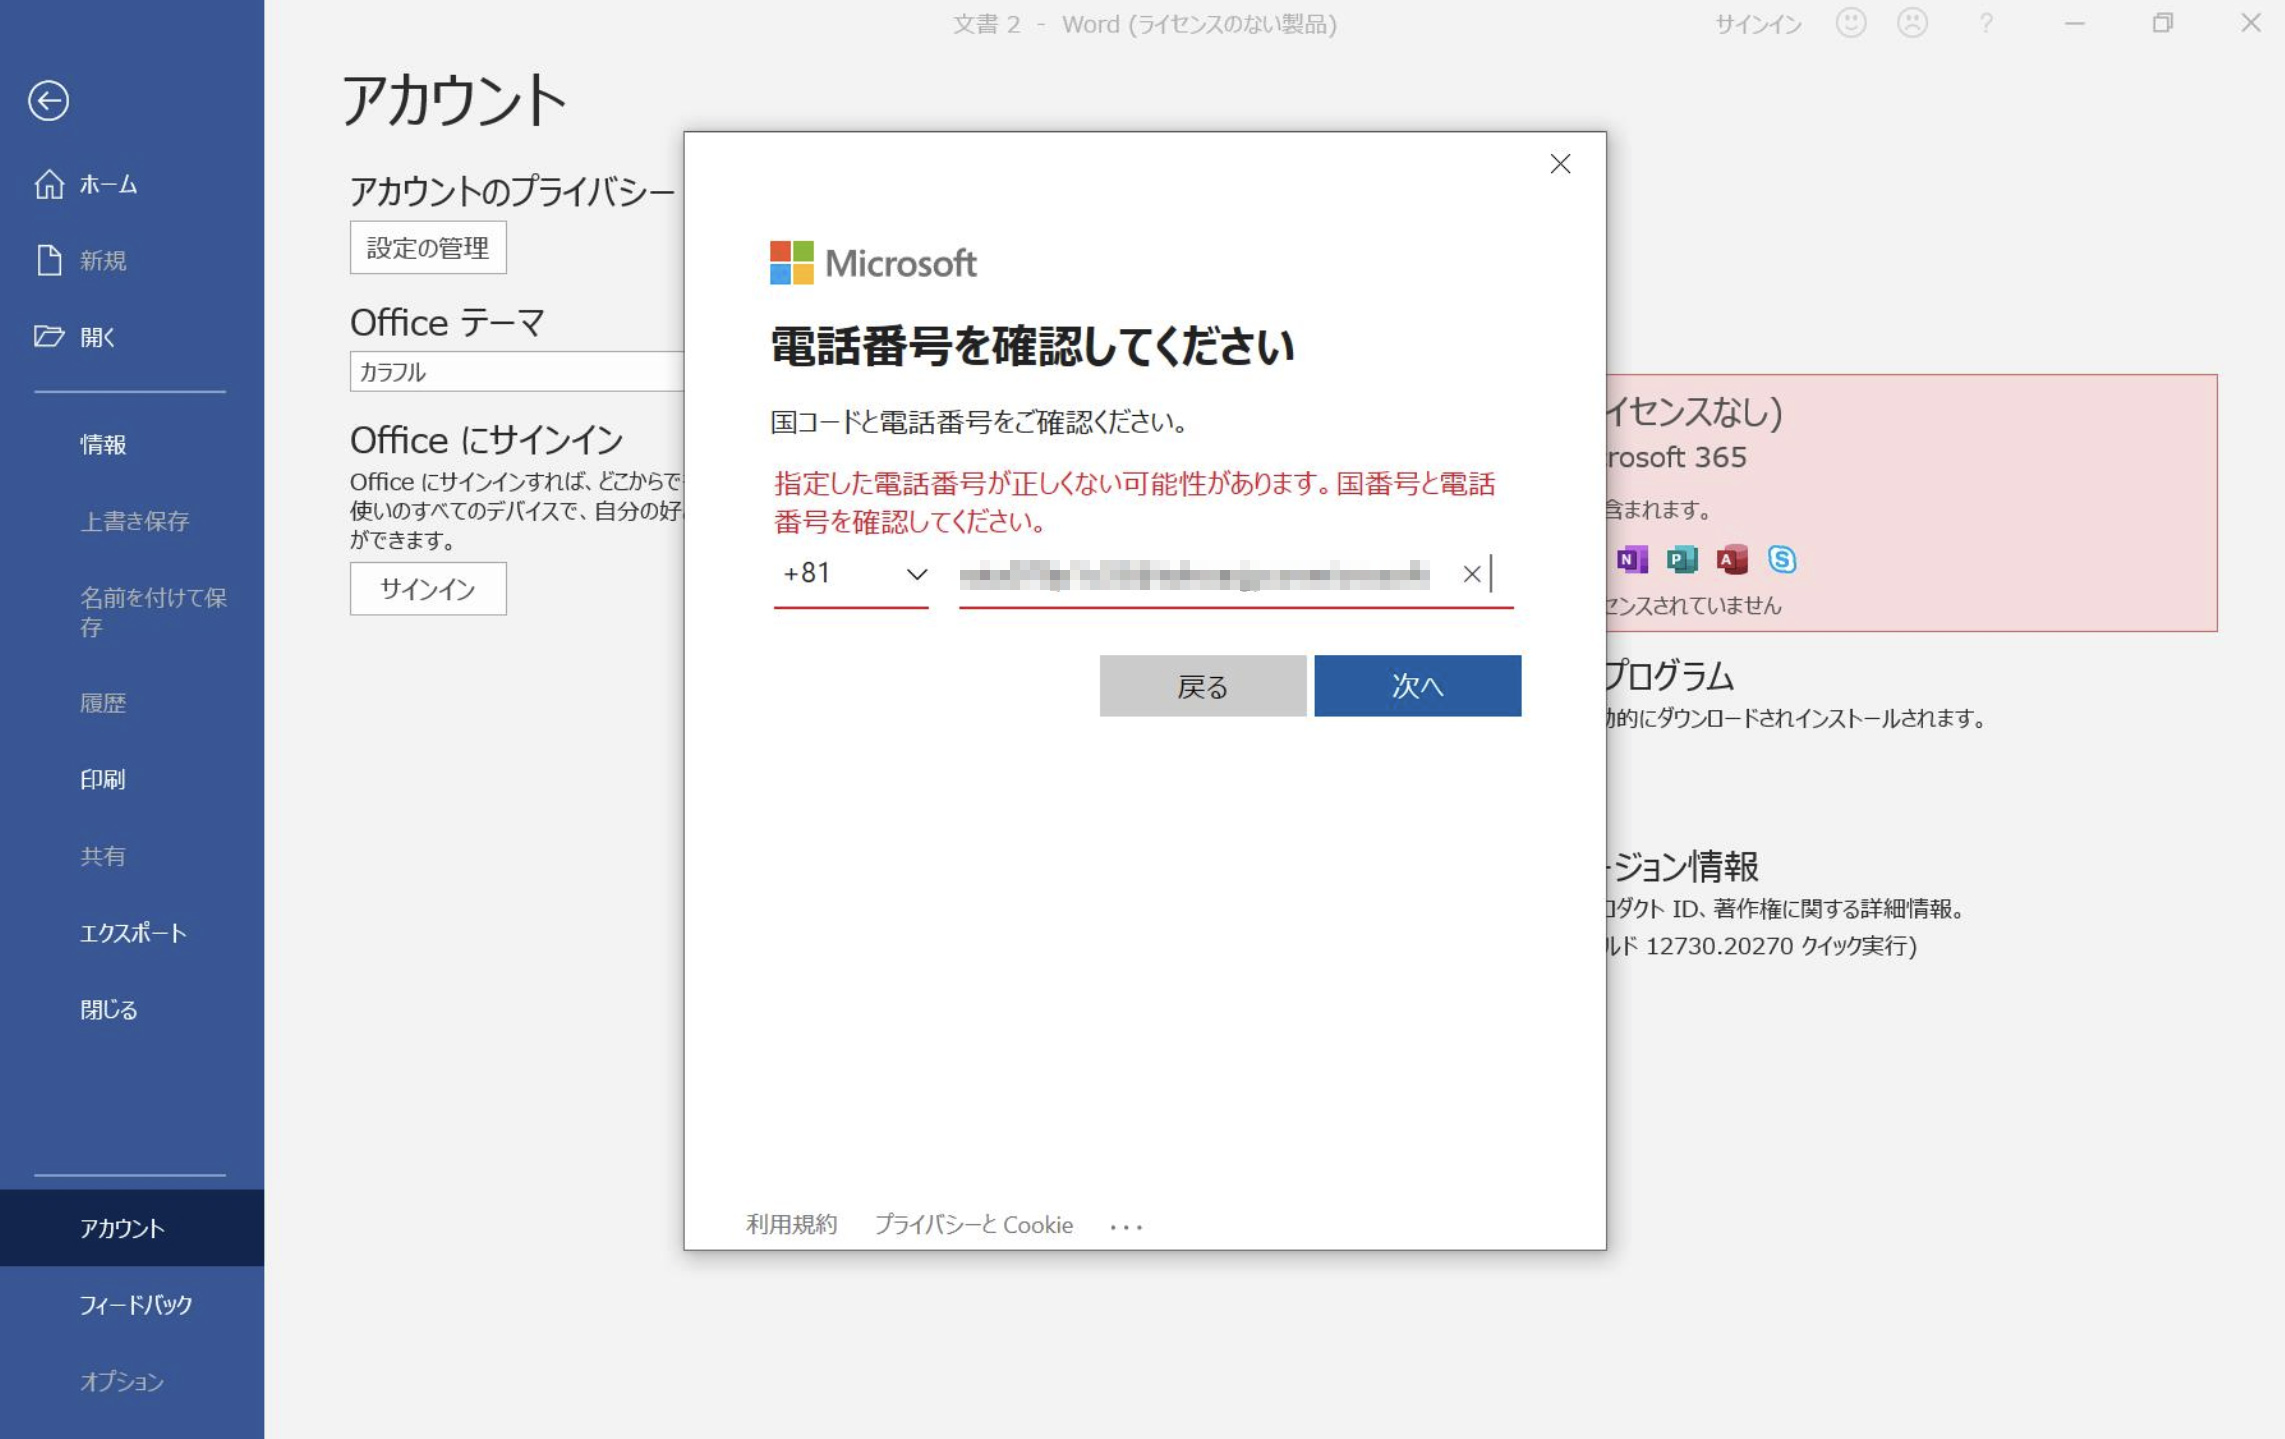
Task: Open the Office テーマ カラフル dropdown
Action: click(x=516, y=372)
